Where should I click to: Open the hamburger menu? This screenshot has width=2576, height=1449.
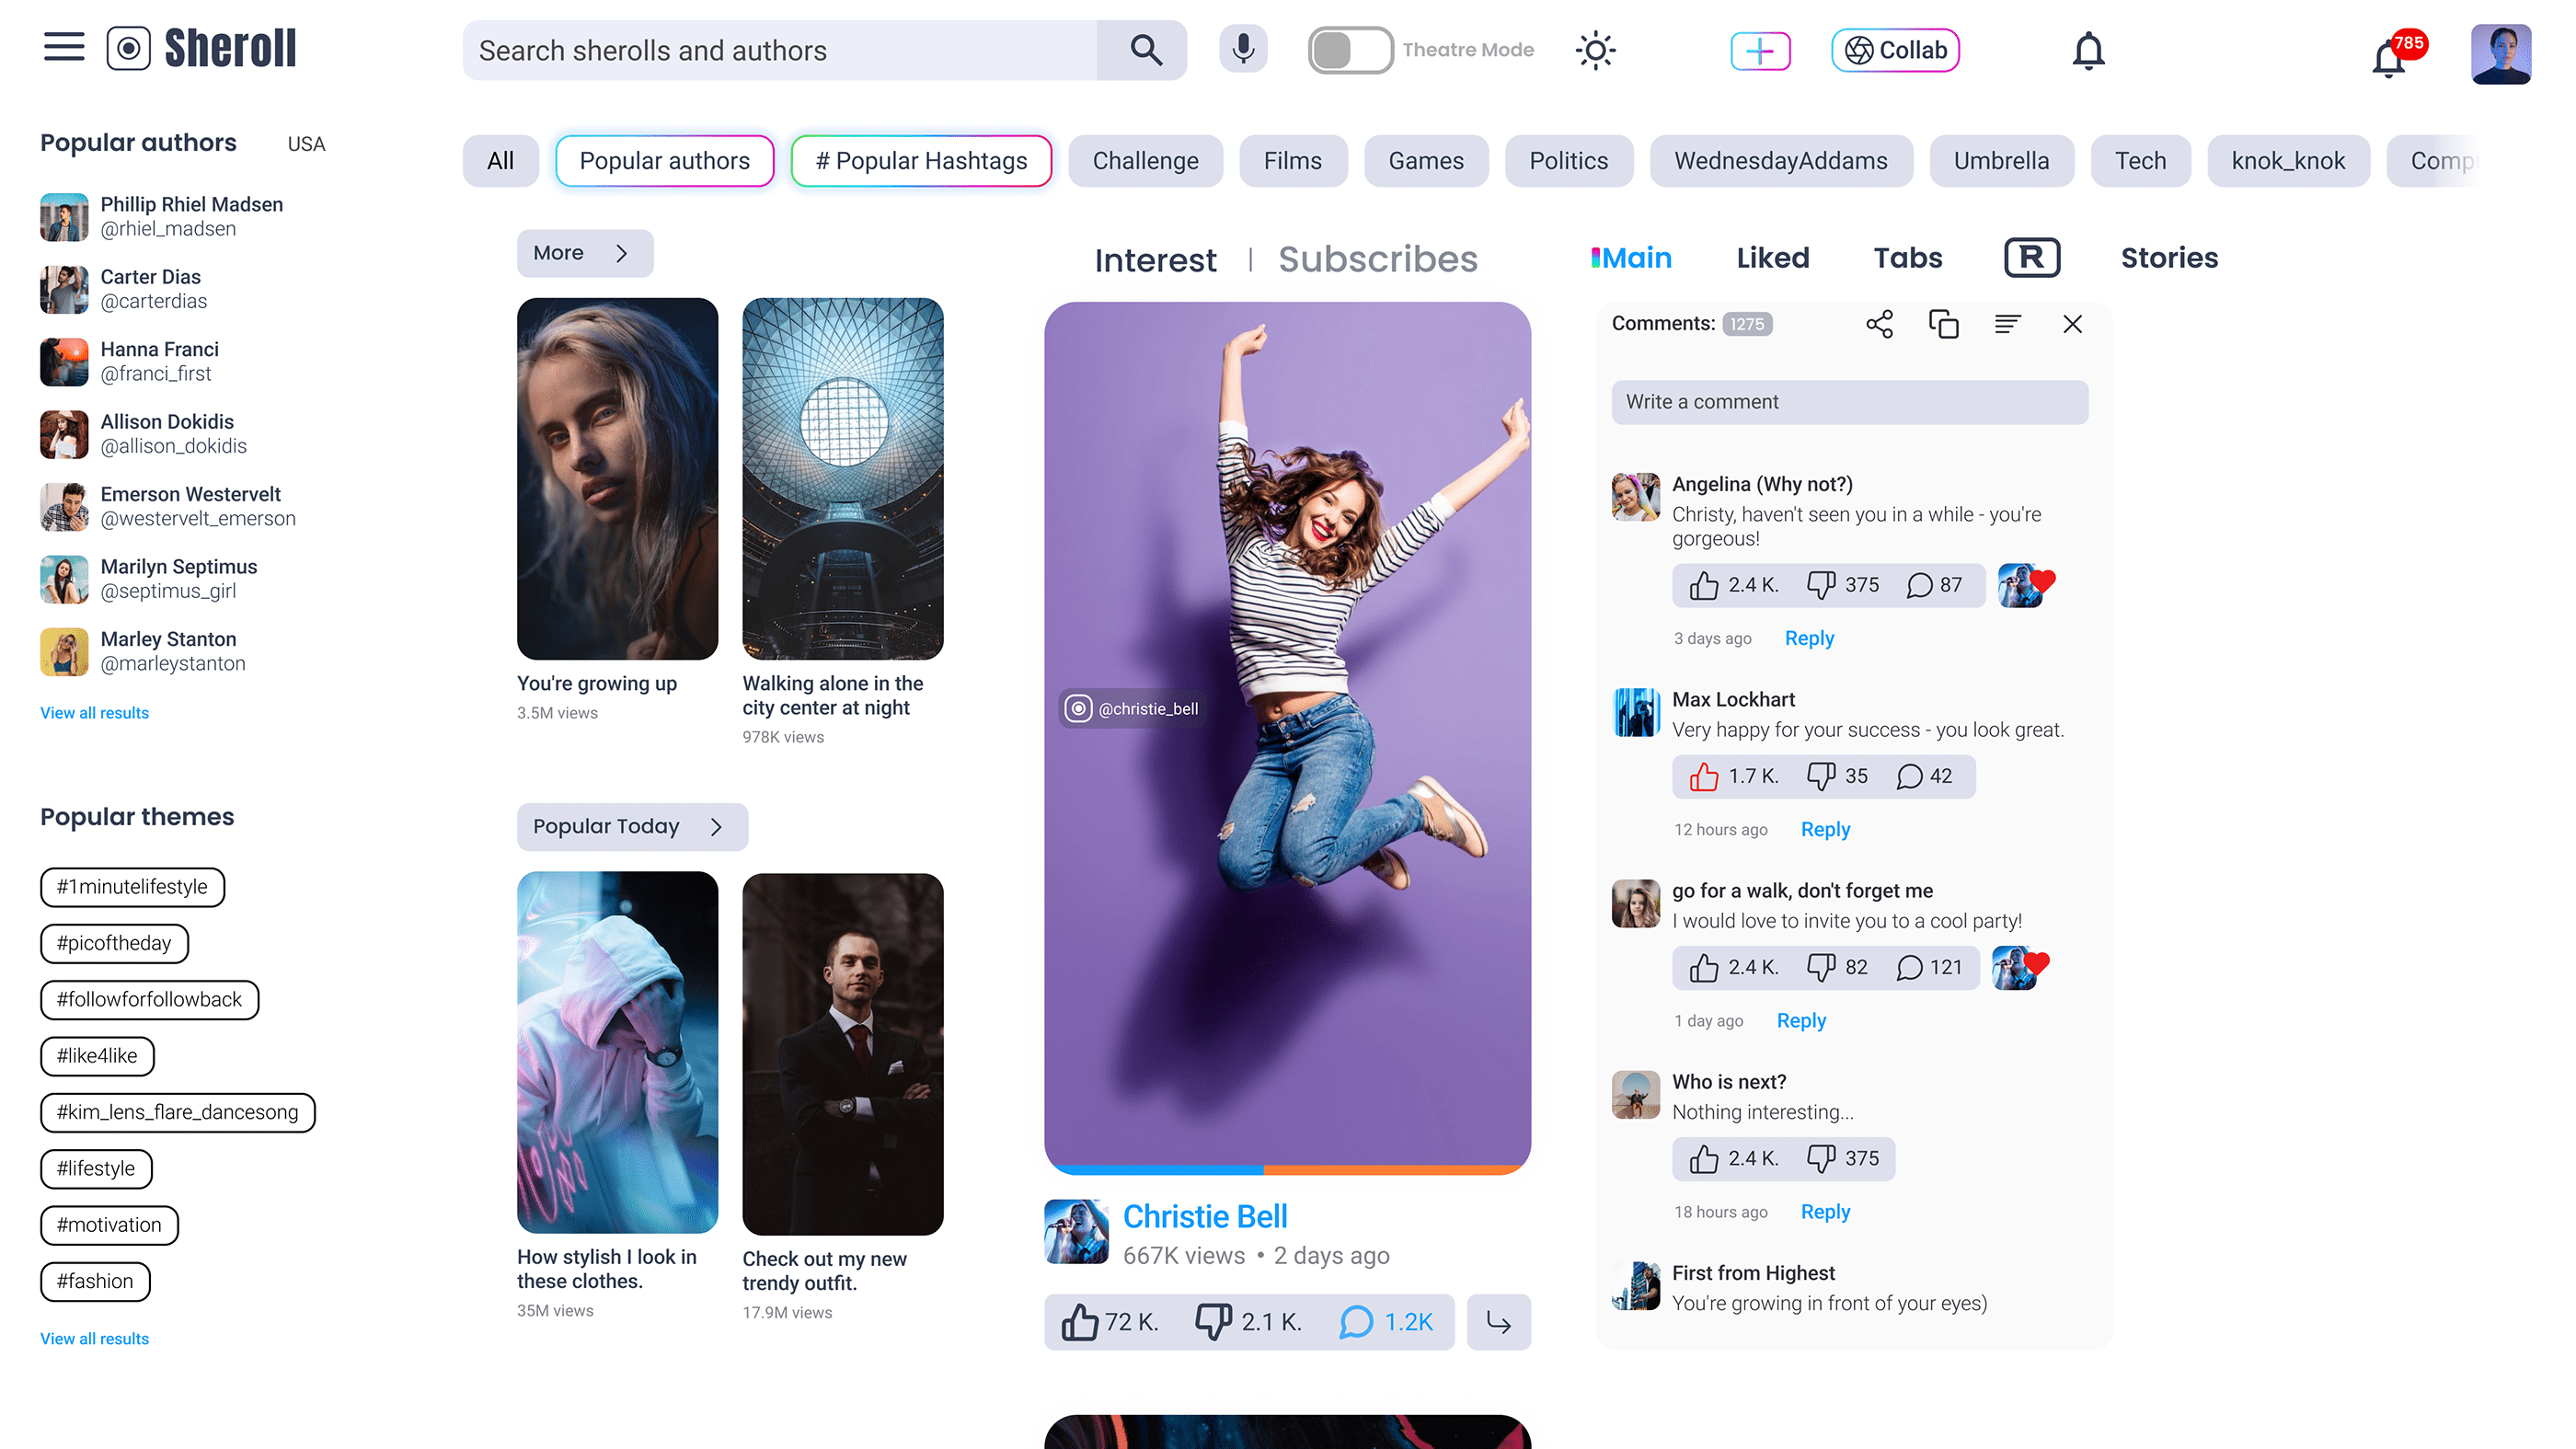click(x=64, y=47)
